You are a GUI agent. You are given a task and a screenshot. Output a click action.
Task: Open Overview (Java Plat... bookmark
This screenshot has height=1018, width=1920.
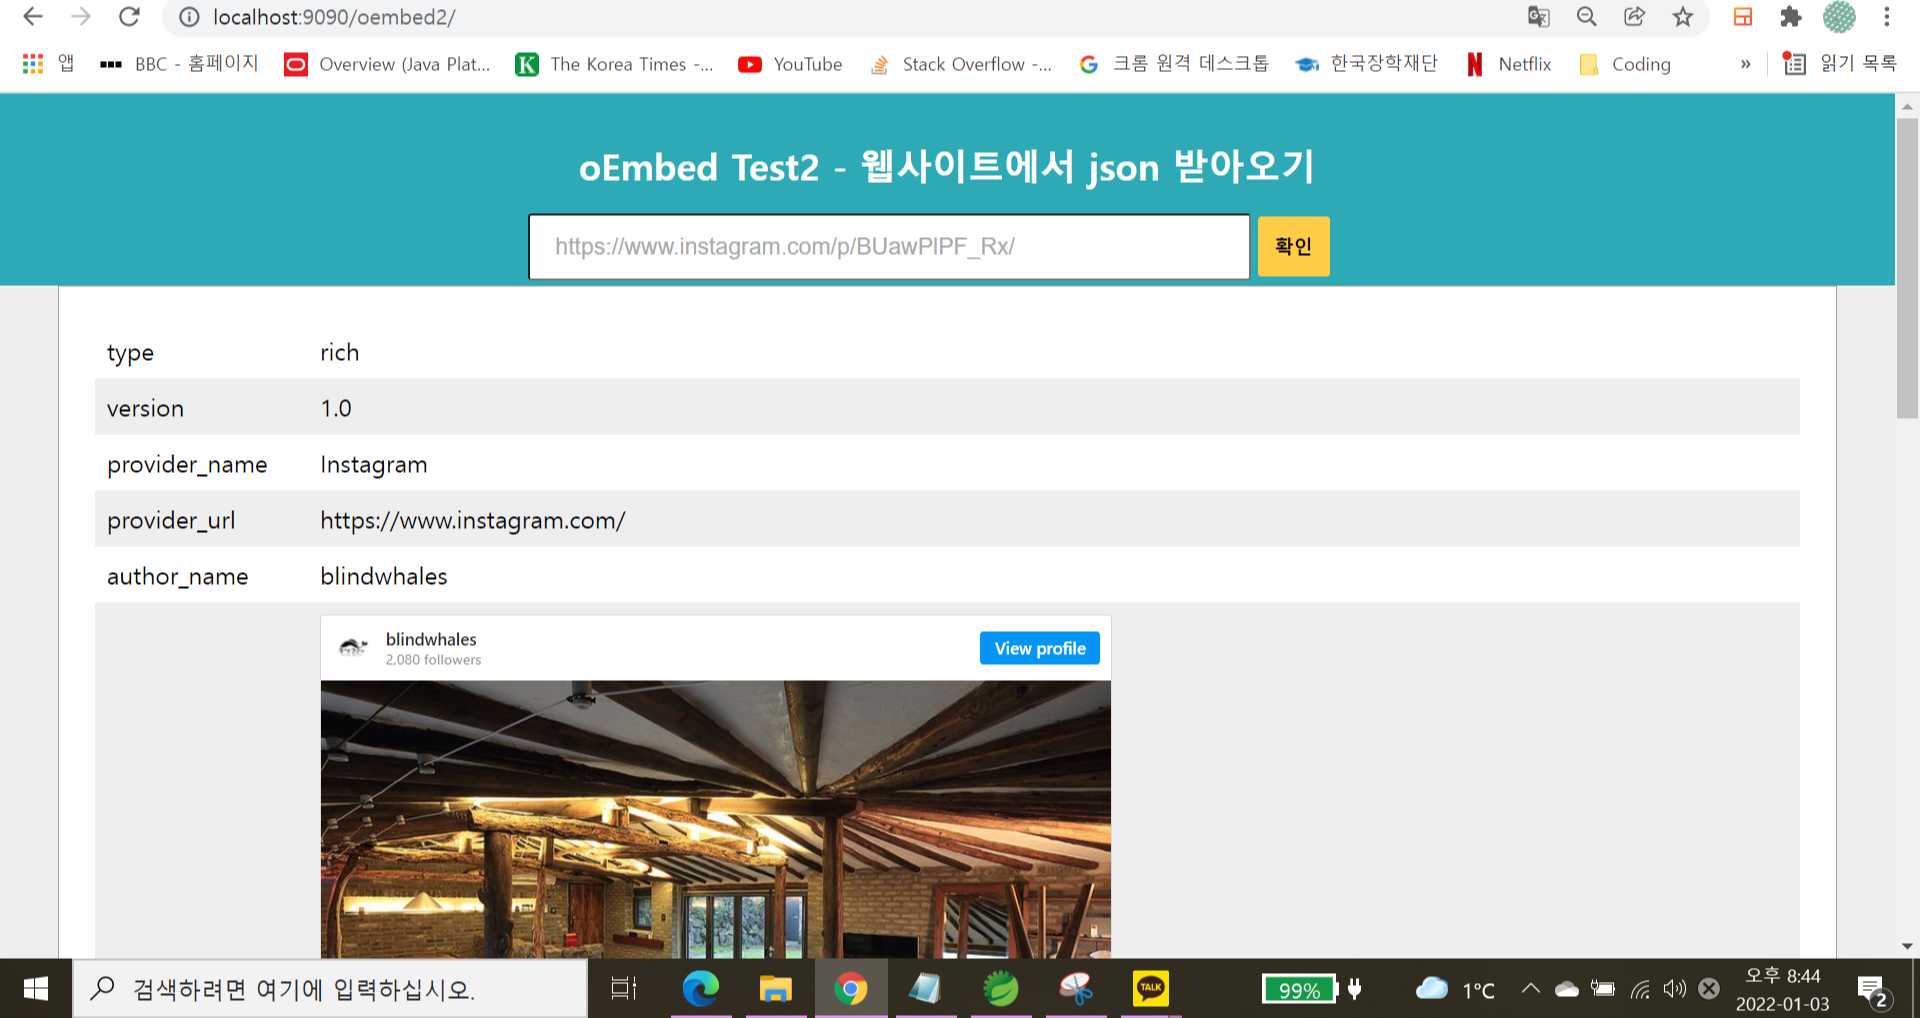(x=388, y=64)
